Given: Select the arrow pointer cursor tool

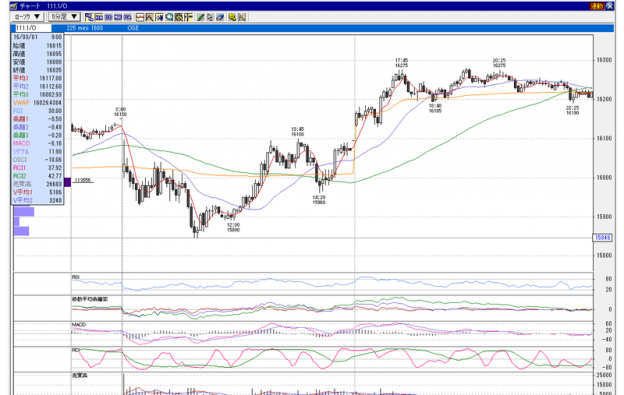Looking at the screenshot, I should point(210,17).
